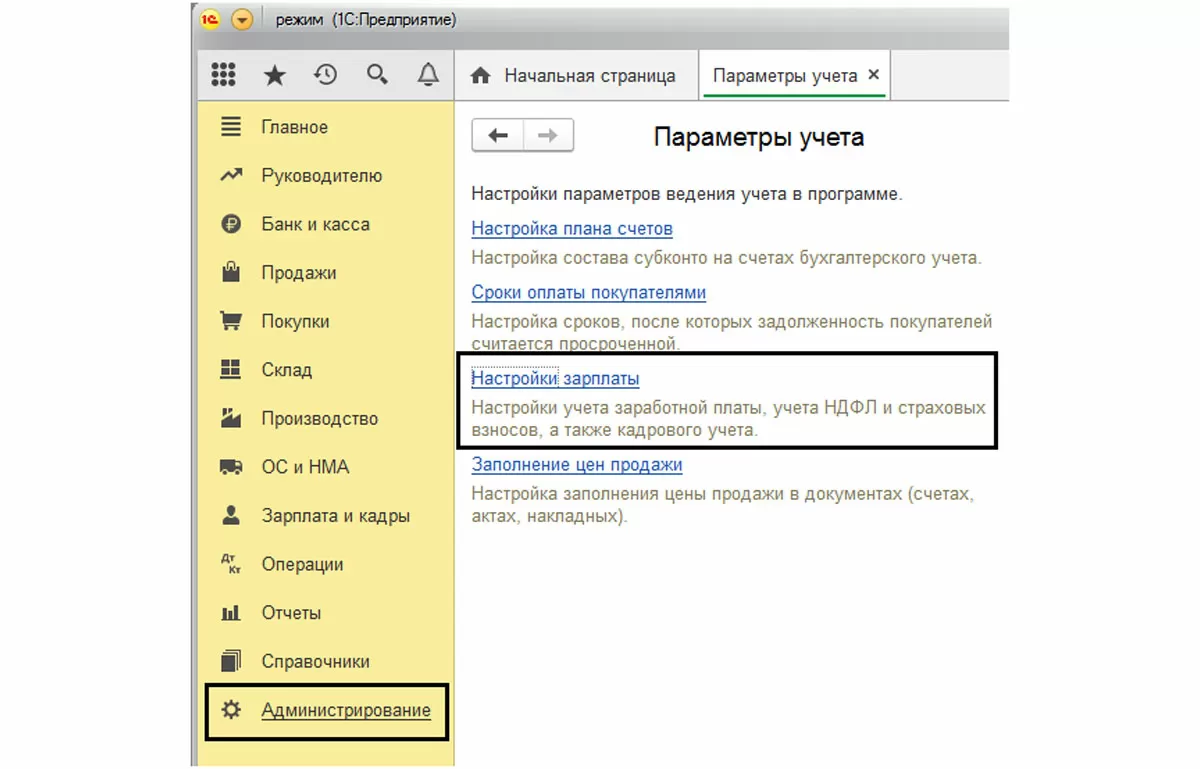Open Сроки оплаты покупателями link
This screenshot has width=1200, height=769.
click(588, 293)
